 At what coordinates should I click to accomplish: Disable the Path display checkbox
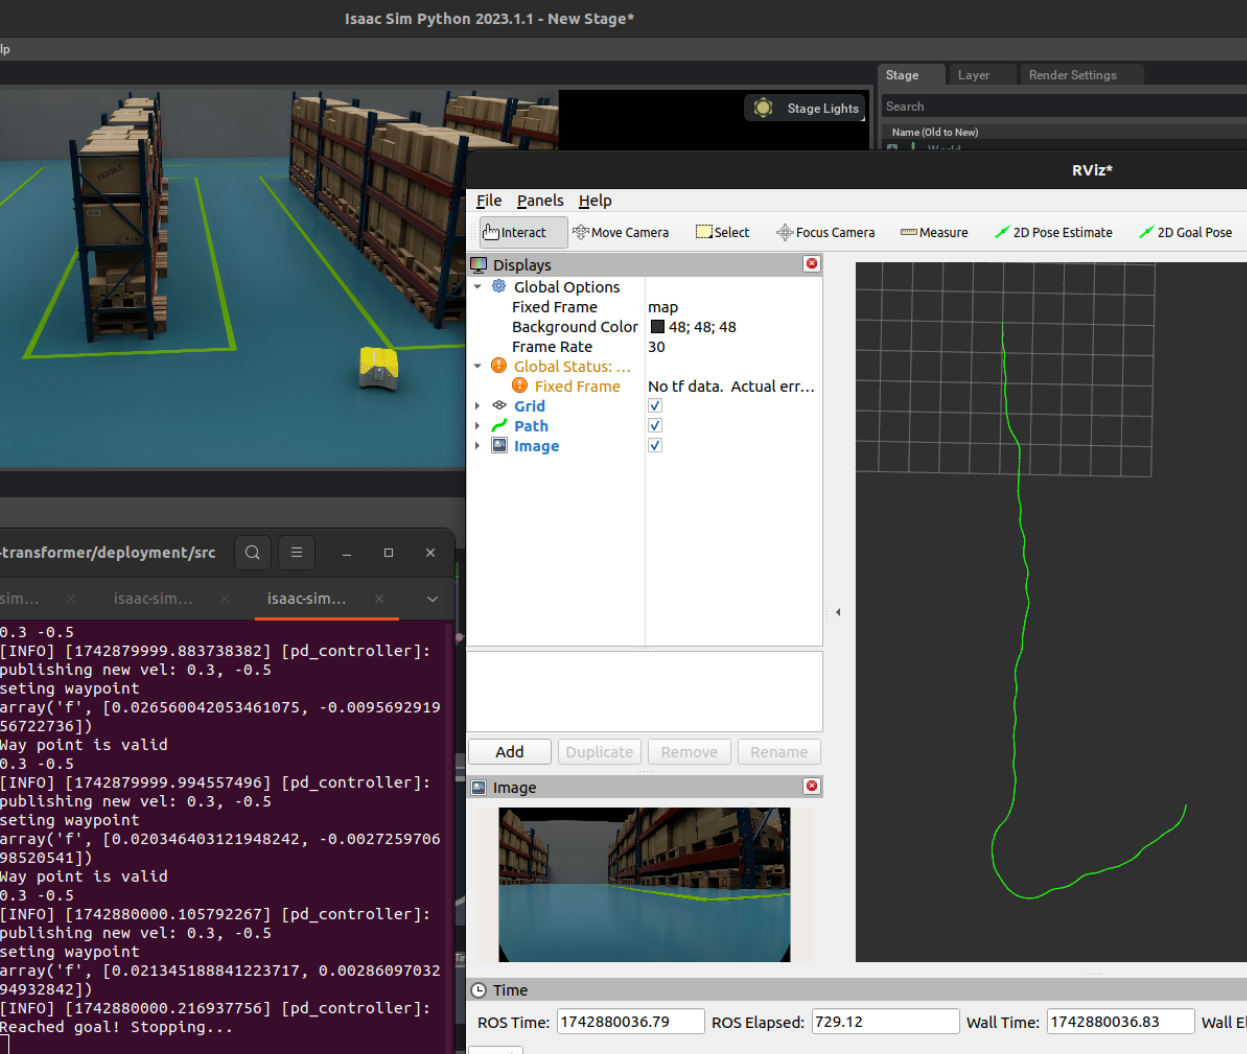click(654, 425)
